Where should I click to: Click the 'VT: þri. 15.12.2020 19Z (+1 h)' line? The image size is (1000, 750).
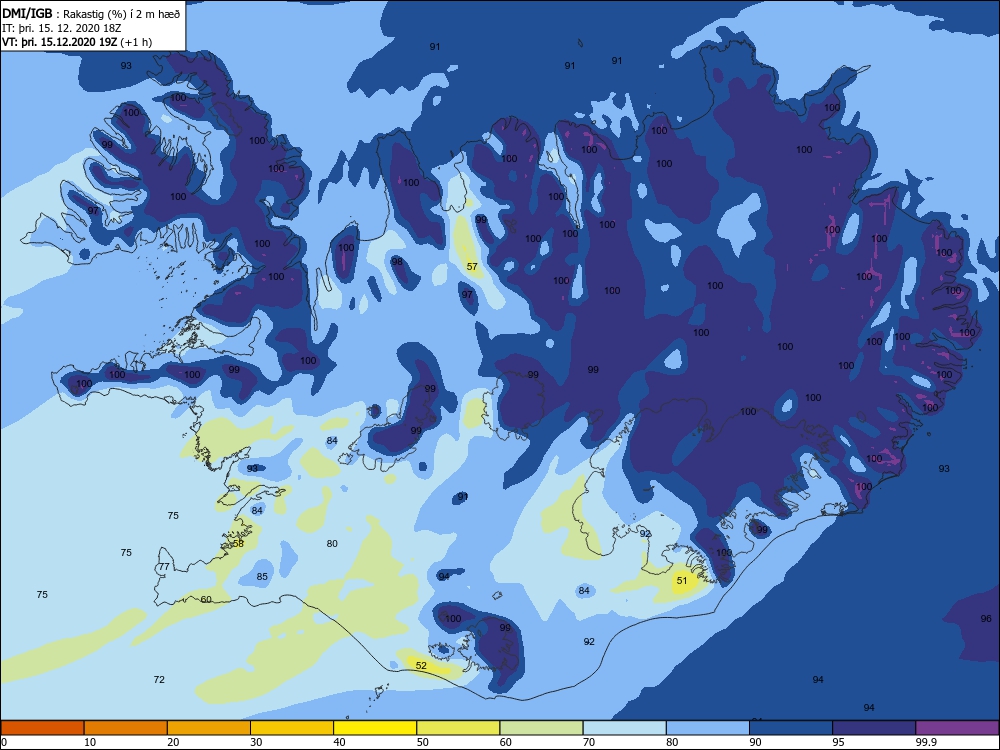click(77, 42)
